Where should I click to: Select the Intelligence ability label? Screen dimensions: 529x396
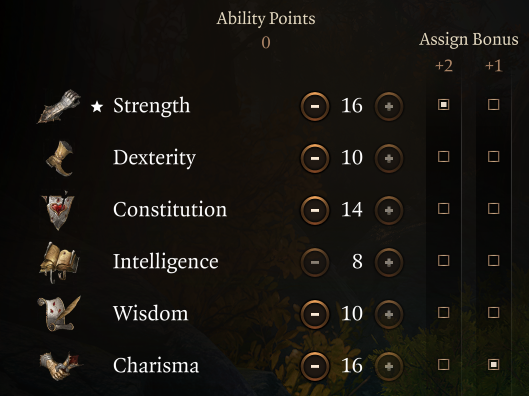[166, 262]
